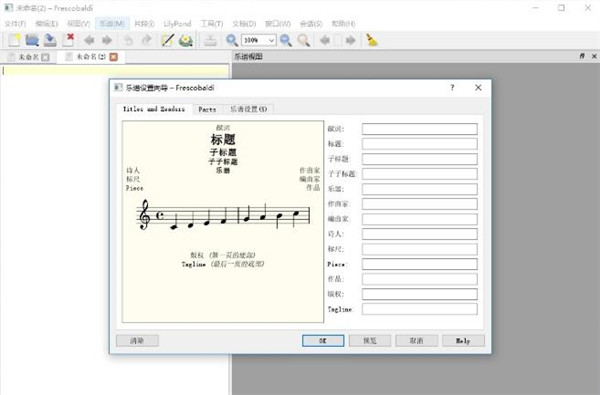Focus the Tagline input field
The image size is (600, 395).
(420, 309)
